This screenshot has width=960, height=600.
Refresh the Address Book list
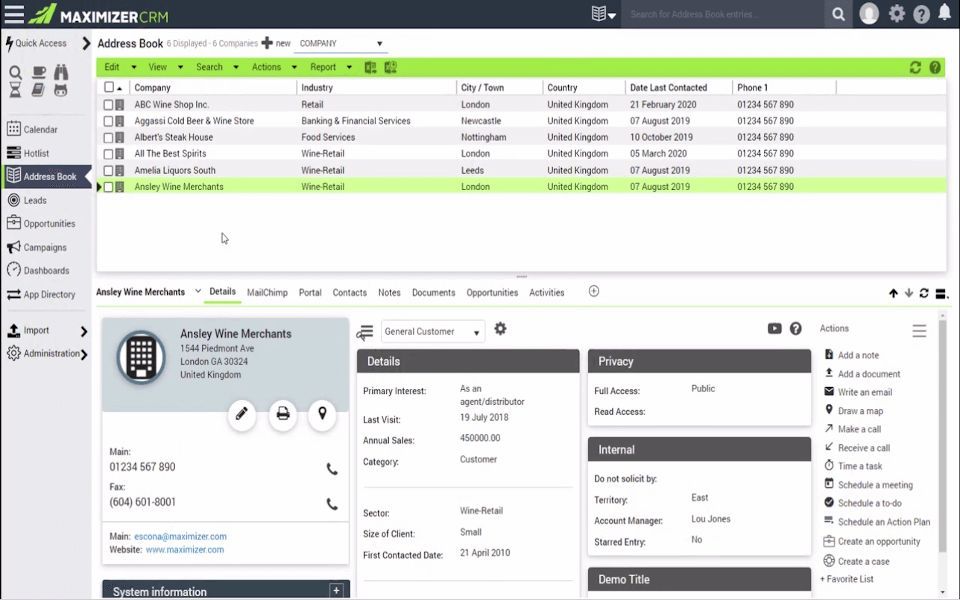(915, 67)
